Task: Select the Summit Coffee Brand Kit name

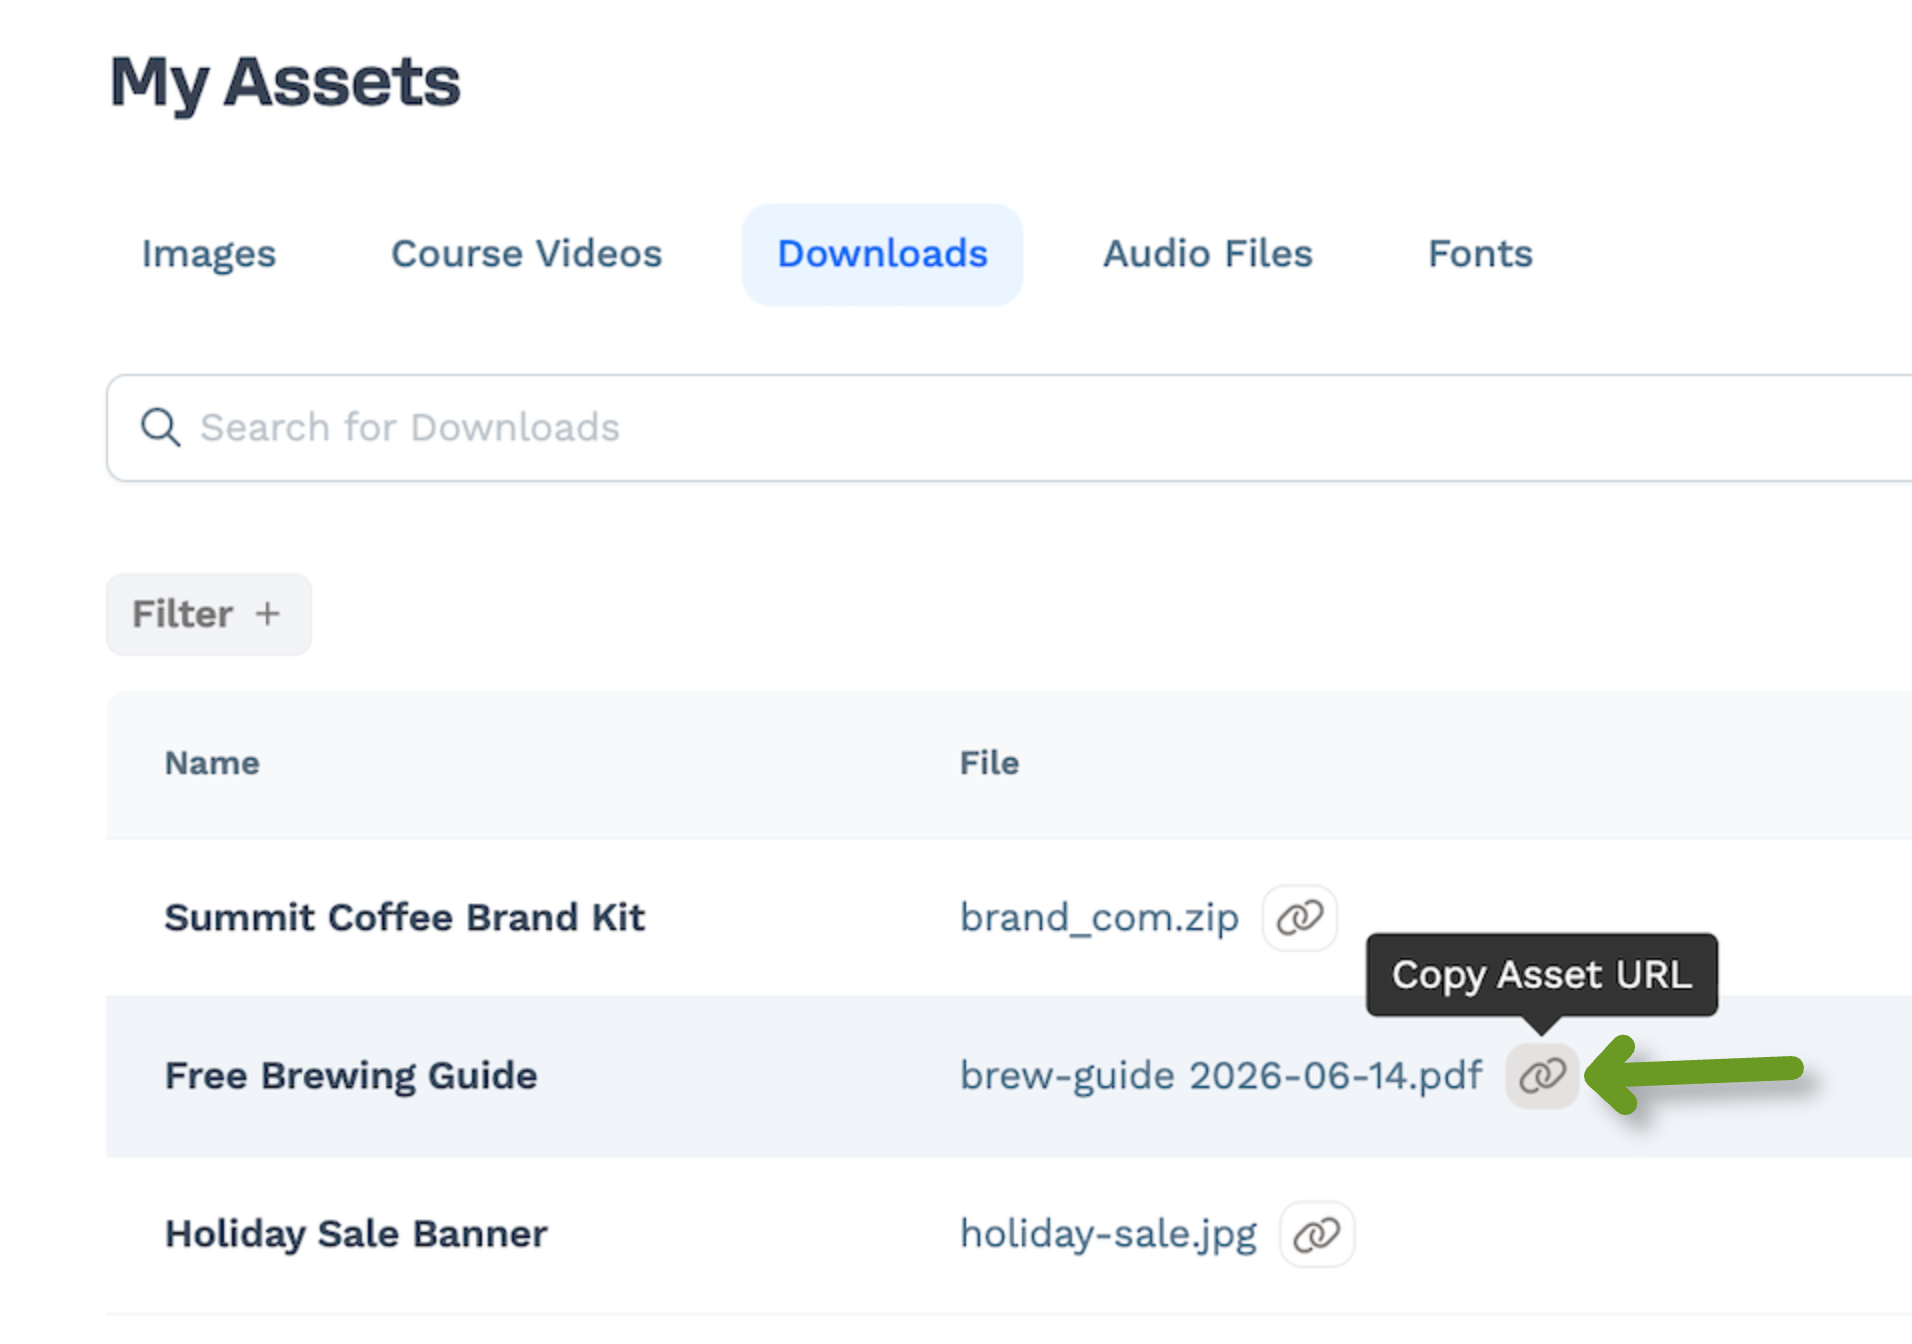Action: click(405, 918)
